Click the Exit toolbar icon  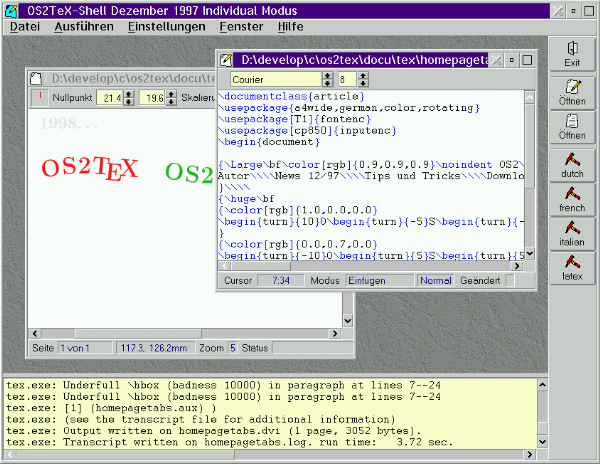[x=572, y=54]
